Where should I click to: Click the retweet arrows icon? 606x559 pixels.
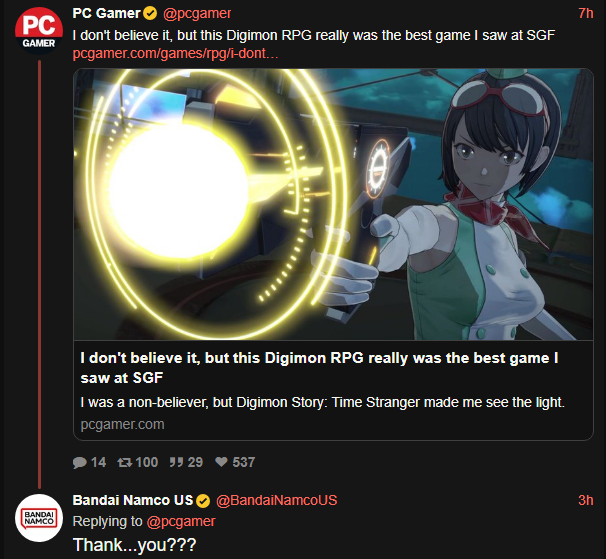coord(124,462)
